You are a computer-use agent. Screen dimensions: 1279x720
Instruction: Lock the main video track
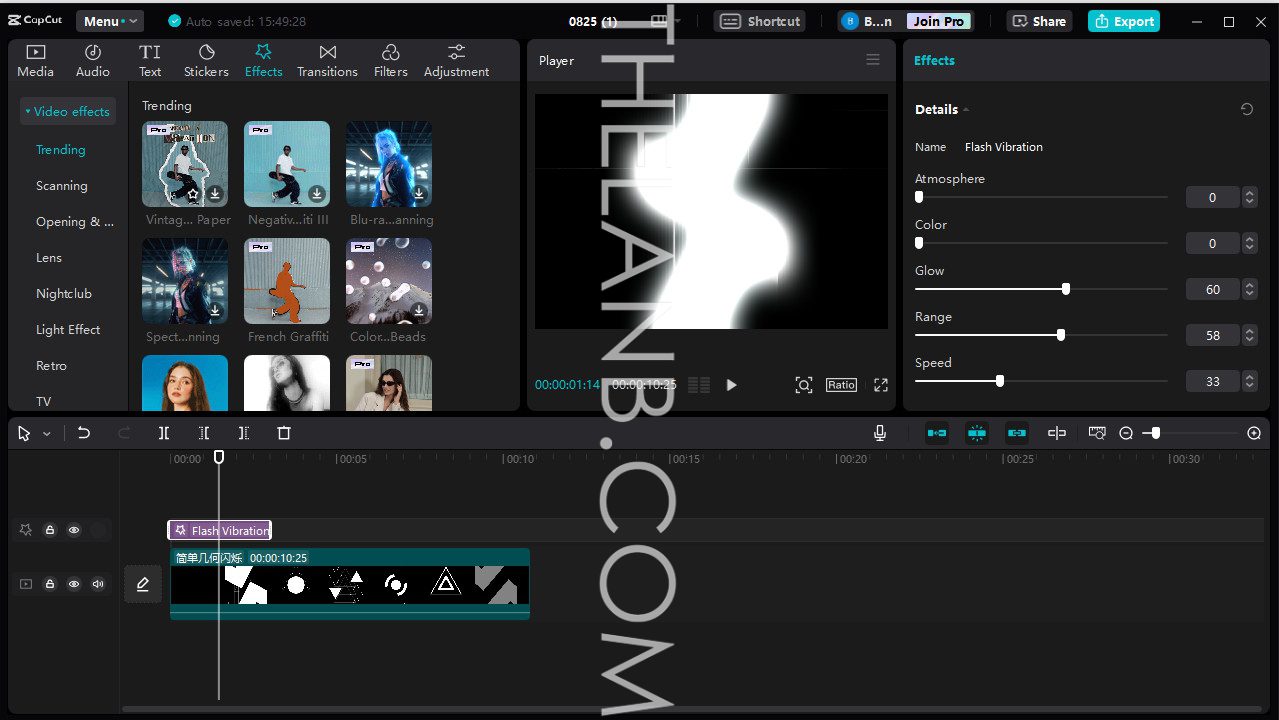50,584
